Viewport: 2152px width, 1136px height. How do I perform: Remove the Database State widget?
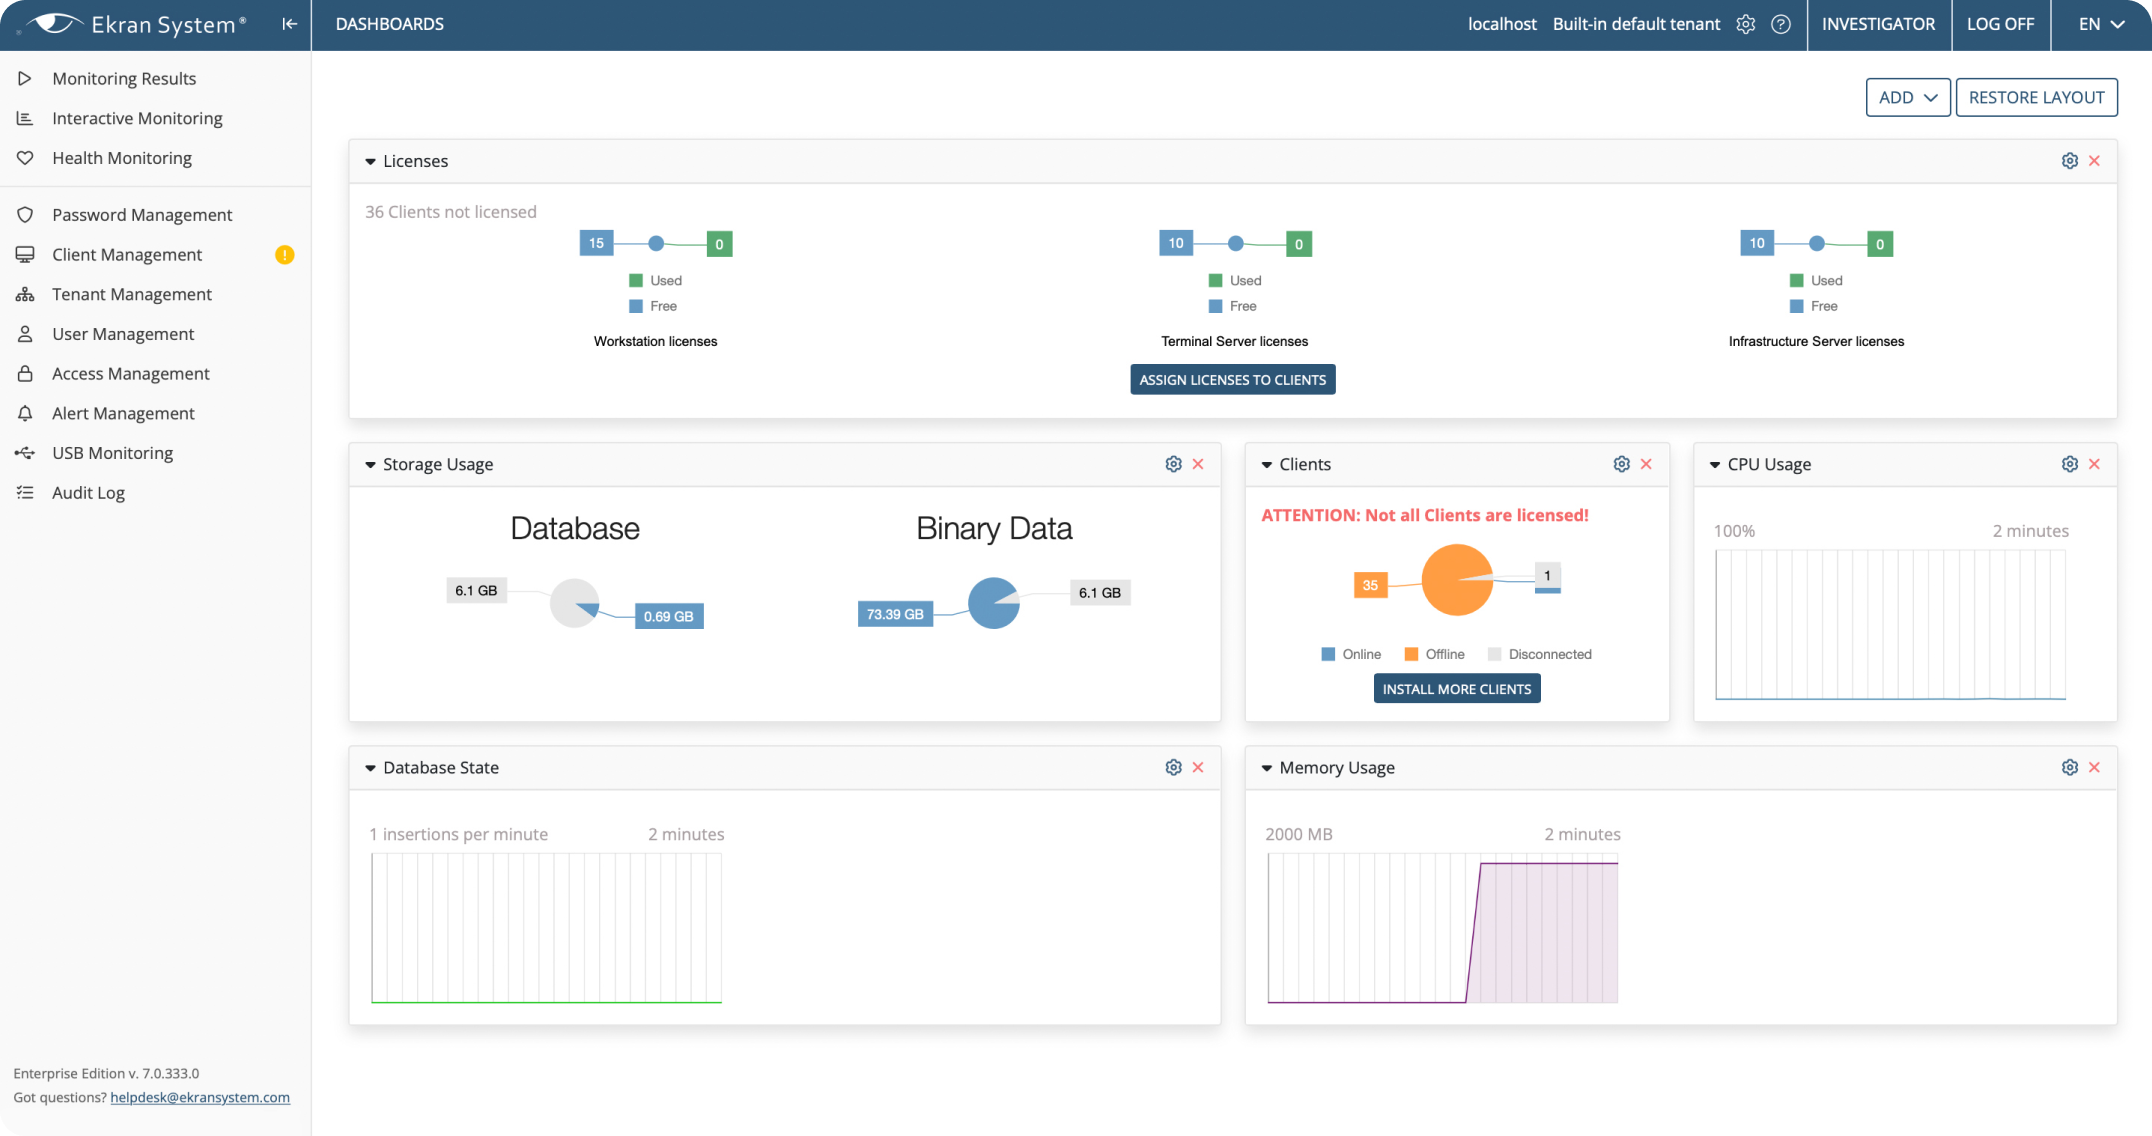[1198, 767]
